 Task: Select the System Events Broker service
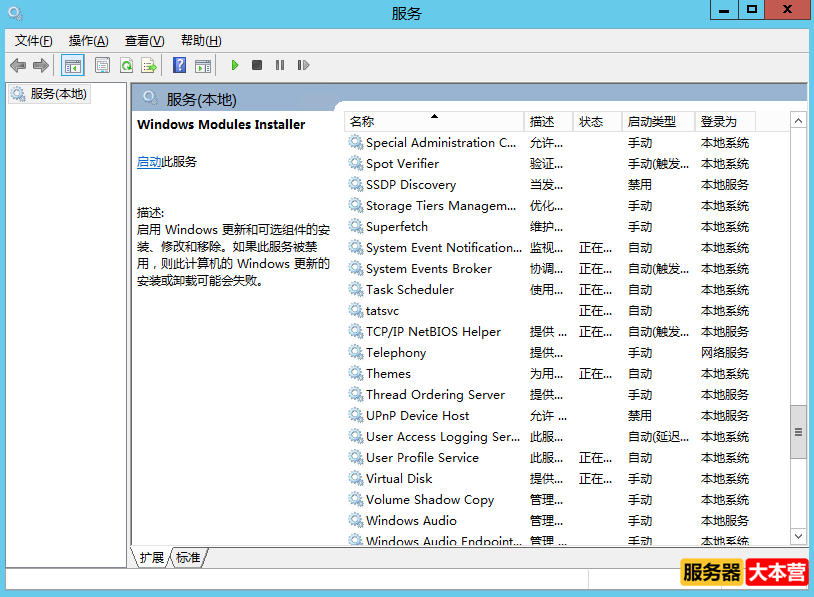549,269
